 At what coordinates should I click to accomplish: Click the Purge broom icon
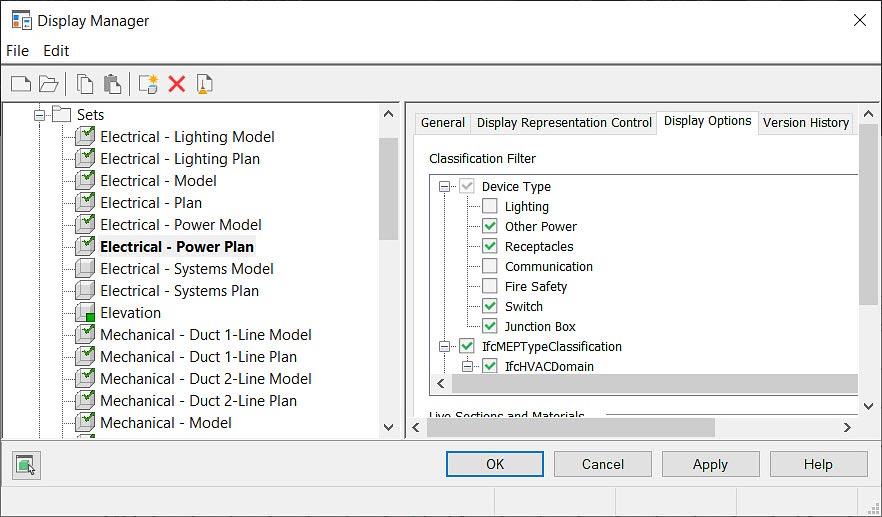click(204, 84)
